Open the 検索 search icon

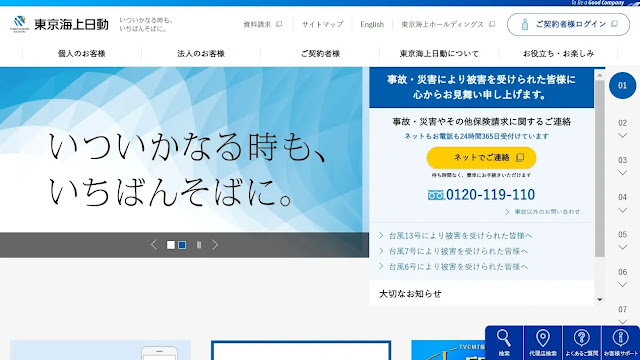[x=504, y=343]
